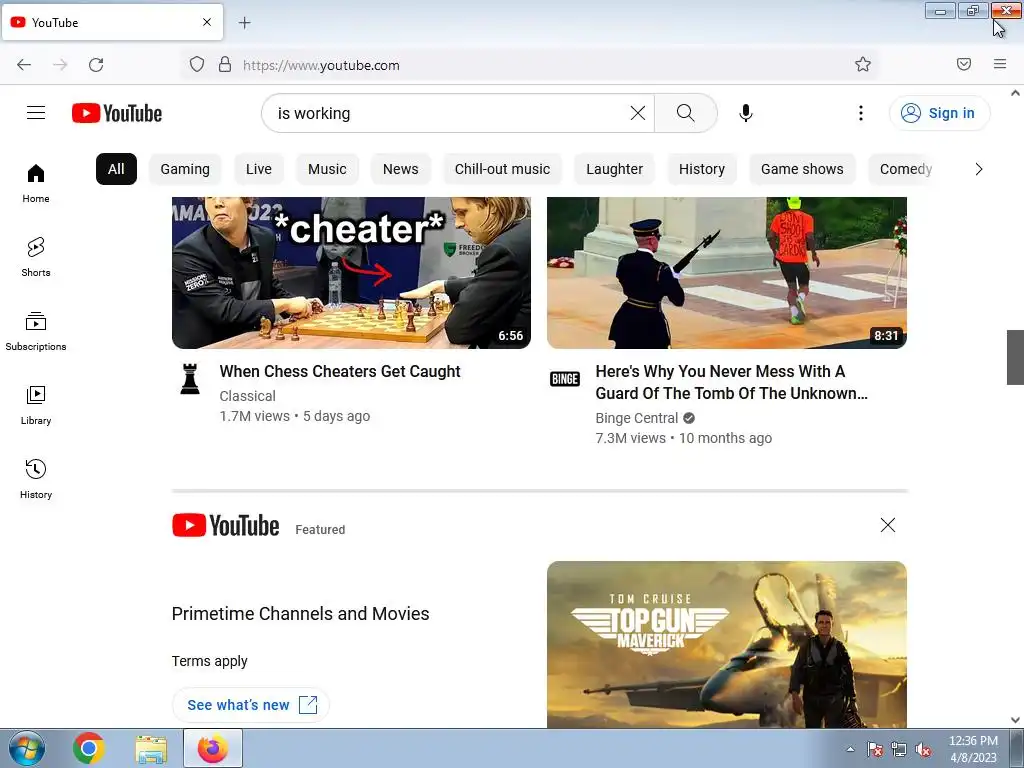Open the Tomb Guard video thumbnail
Viewport: 1024px width, 768px height.
(x=727, y=273)
